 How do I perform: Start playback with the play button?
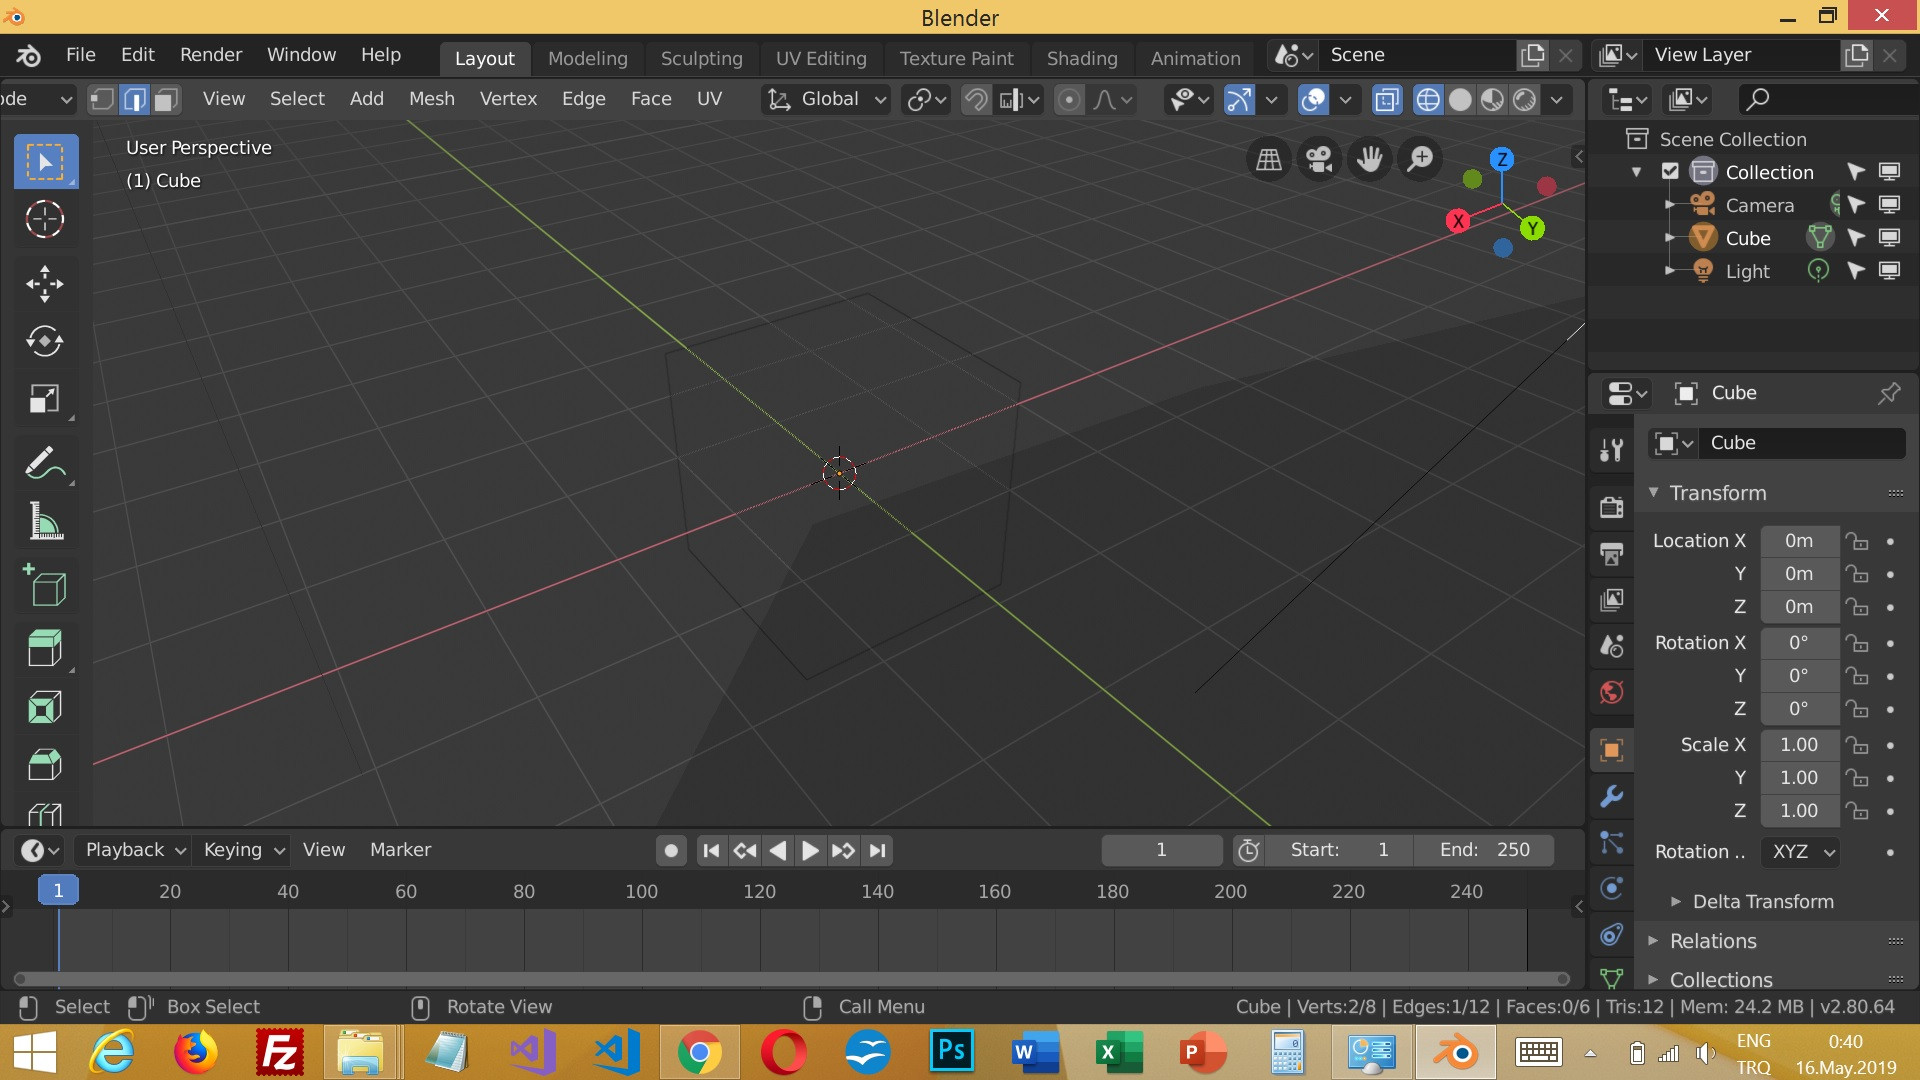(x=809, y=850)
